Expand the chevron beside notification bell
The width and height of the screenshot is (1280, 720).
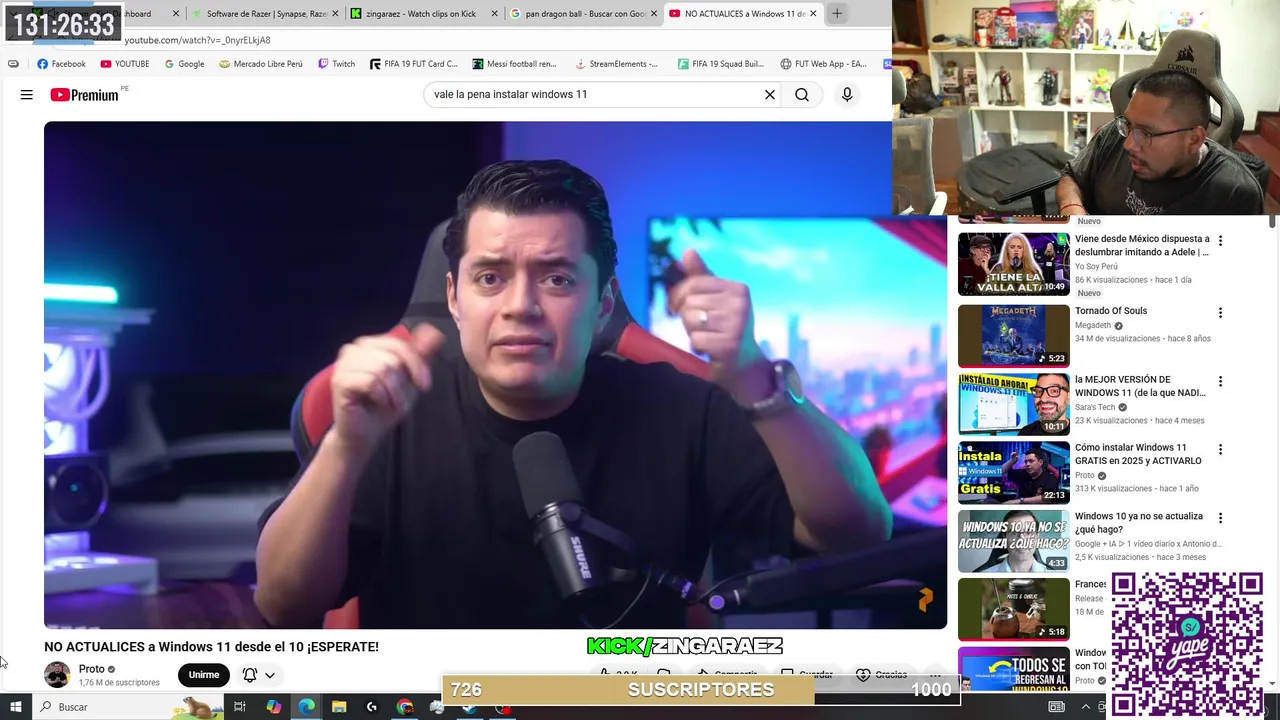(270, 676)
